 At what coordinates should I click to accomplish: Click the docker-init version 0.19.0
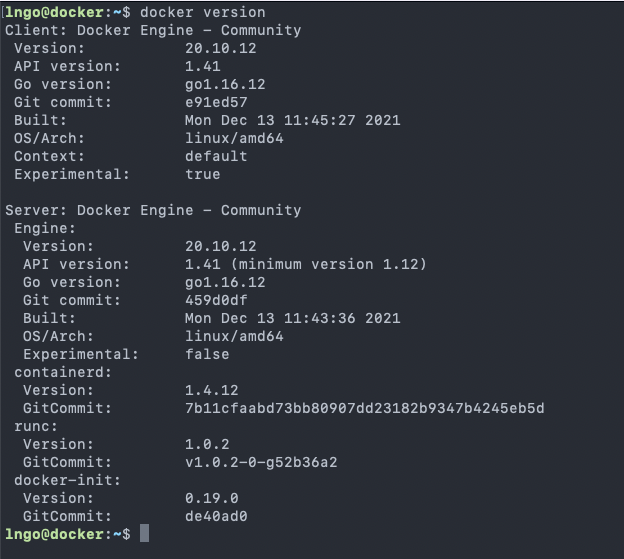[x=212, y=498]
